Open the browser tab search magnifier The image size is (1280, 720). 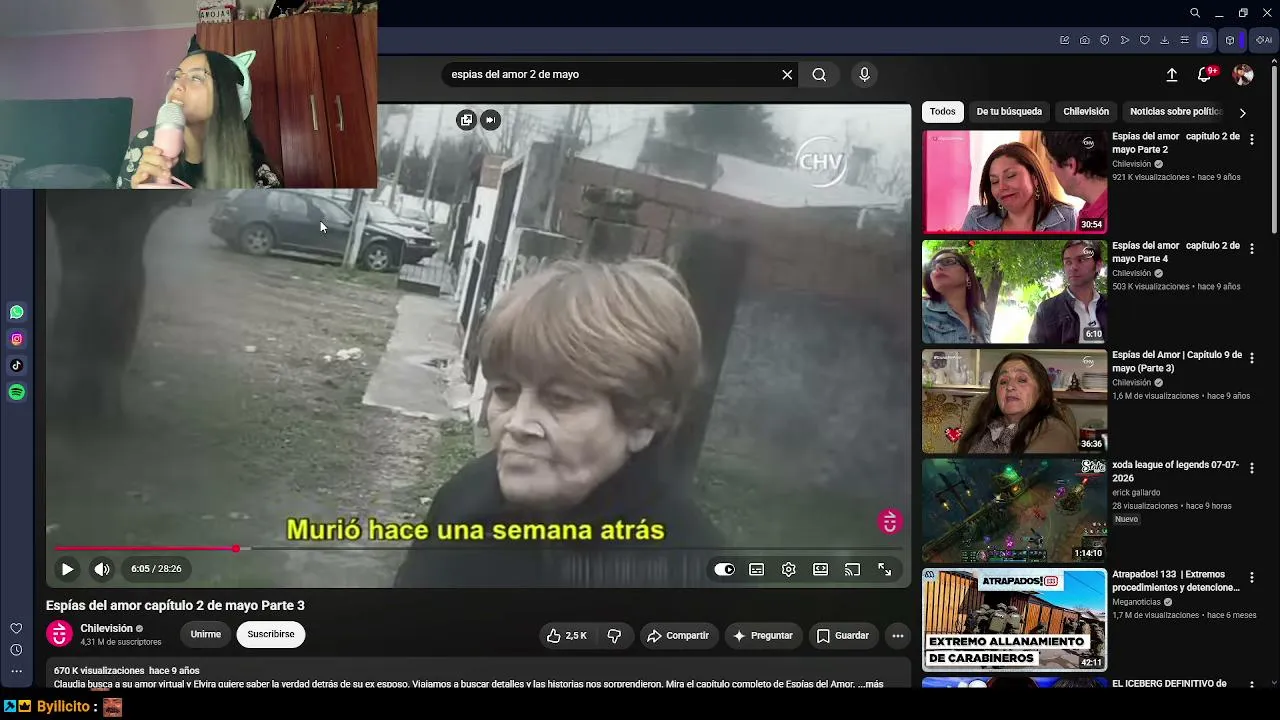tap(1195, 13)
